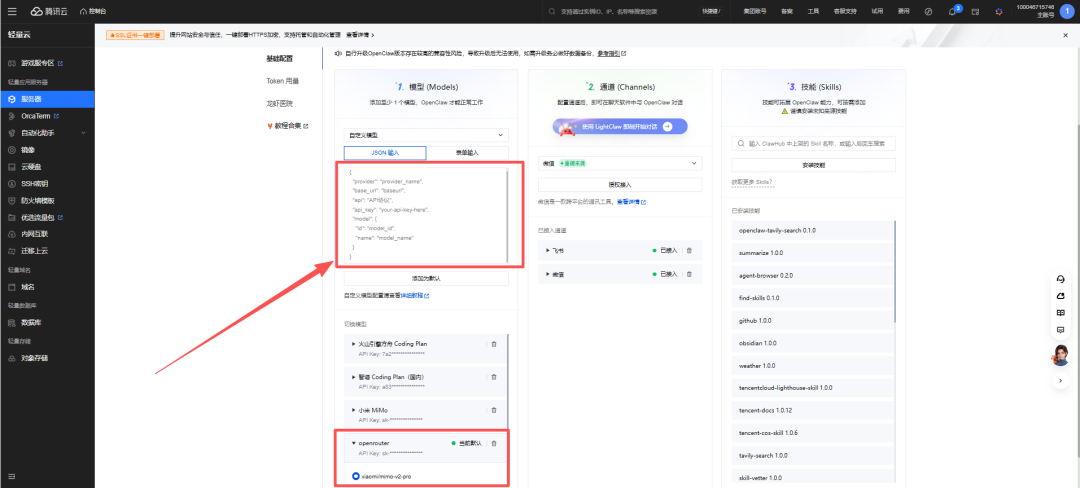Screen dimensions: 1080x488
Task: Switch to JSON 输入 mode
Action: [385, 153]
